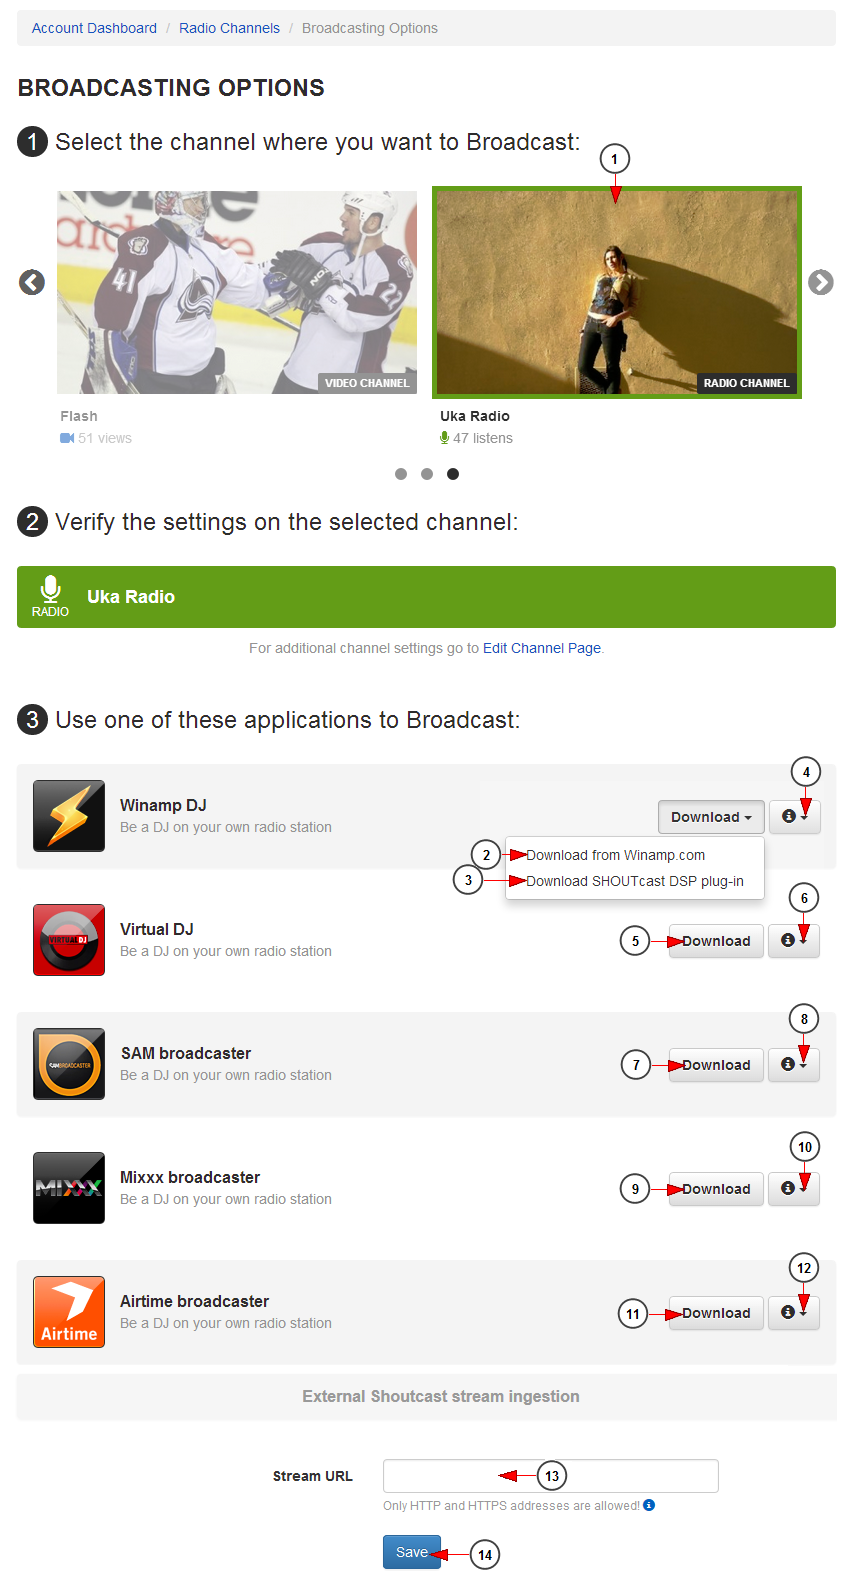Select the Uka Radio channel thumbnail
The width and height of the screenshot is (843, 1576).
tap(616, 292)
